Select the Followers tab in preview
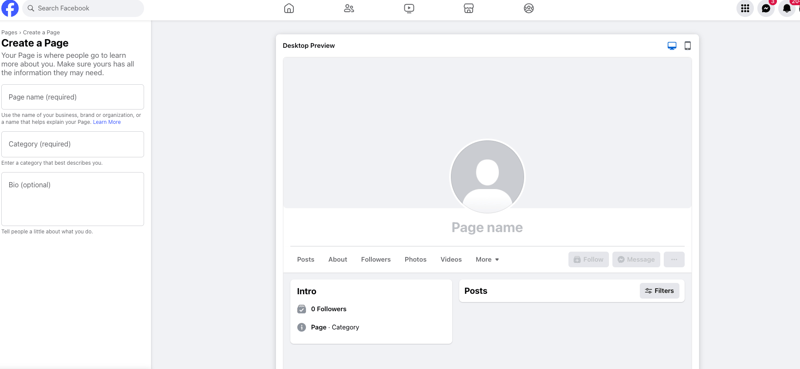The image size is (800, 369). (376, 259)
